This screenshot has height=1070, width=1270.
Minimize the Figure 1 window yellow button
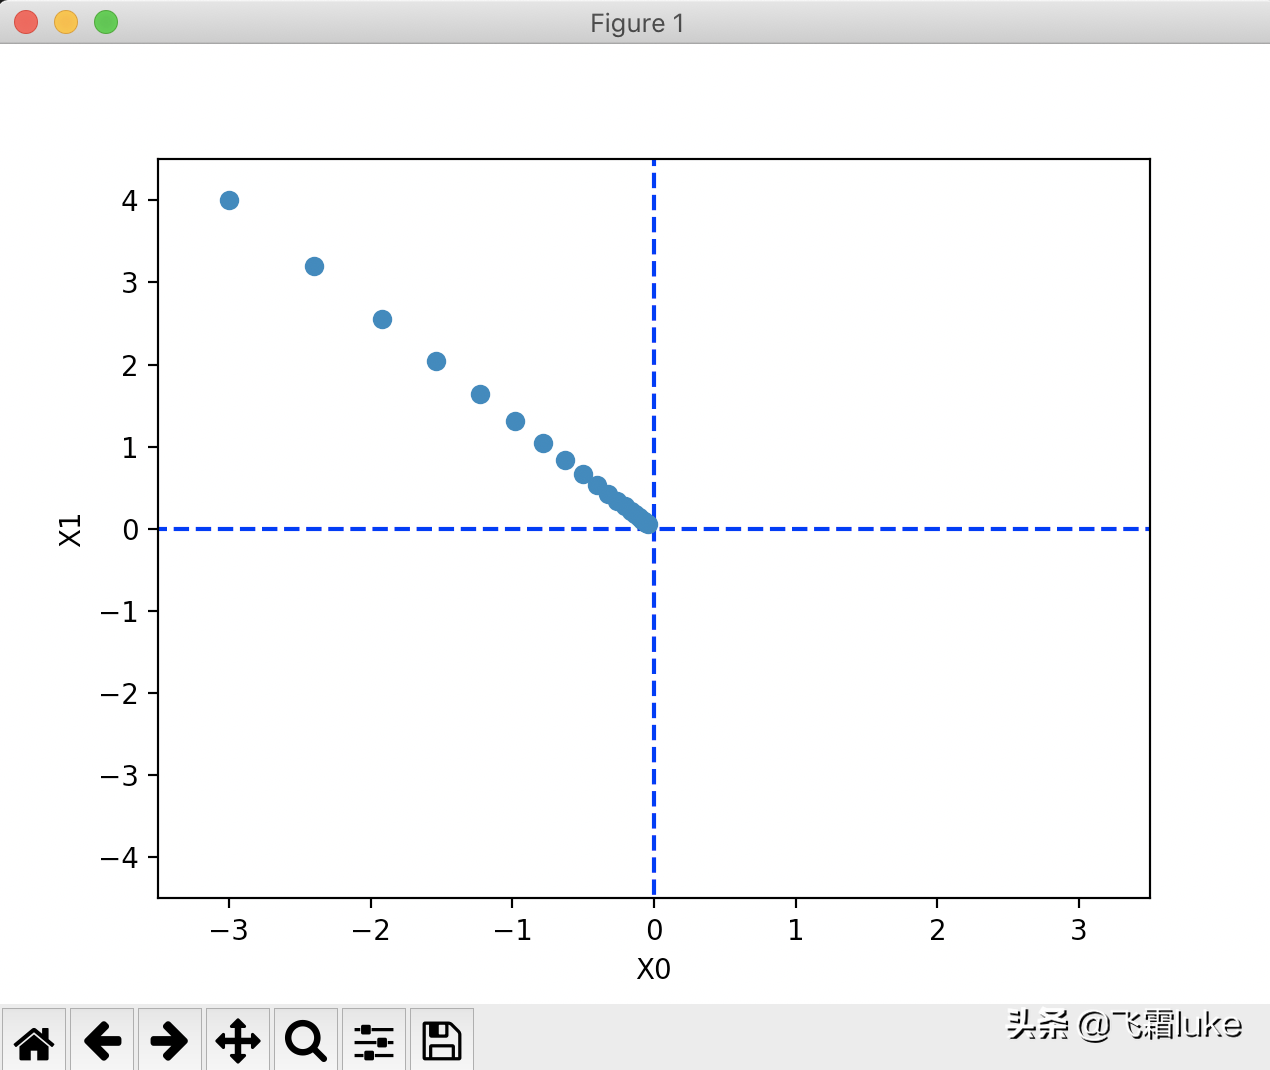[x=66, y=22]
